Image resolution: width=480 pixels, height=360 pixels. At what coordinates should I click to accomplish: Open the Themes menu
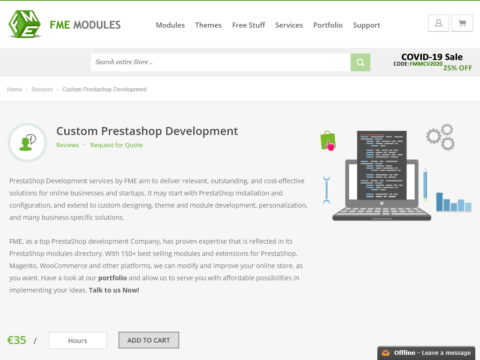tap(208, 25)
